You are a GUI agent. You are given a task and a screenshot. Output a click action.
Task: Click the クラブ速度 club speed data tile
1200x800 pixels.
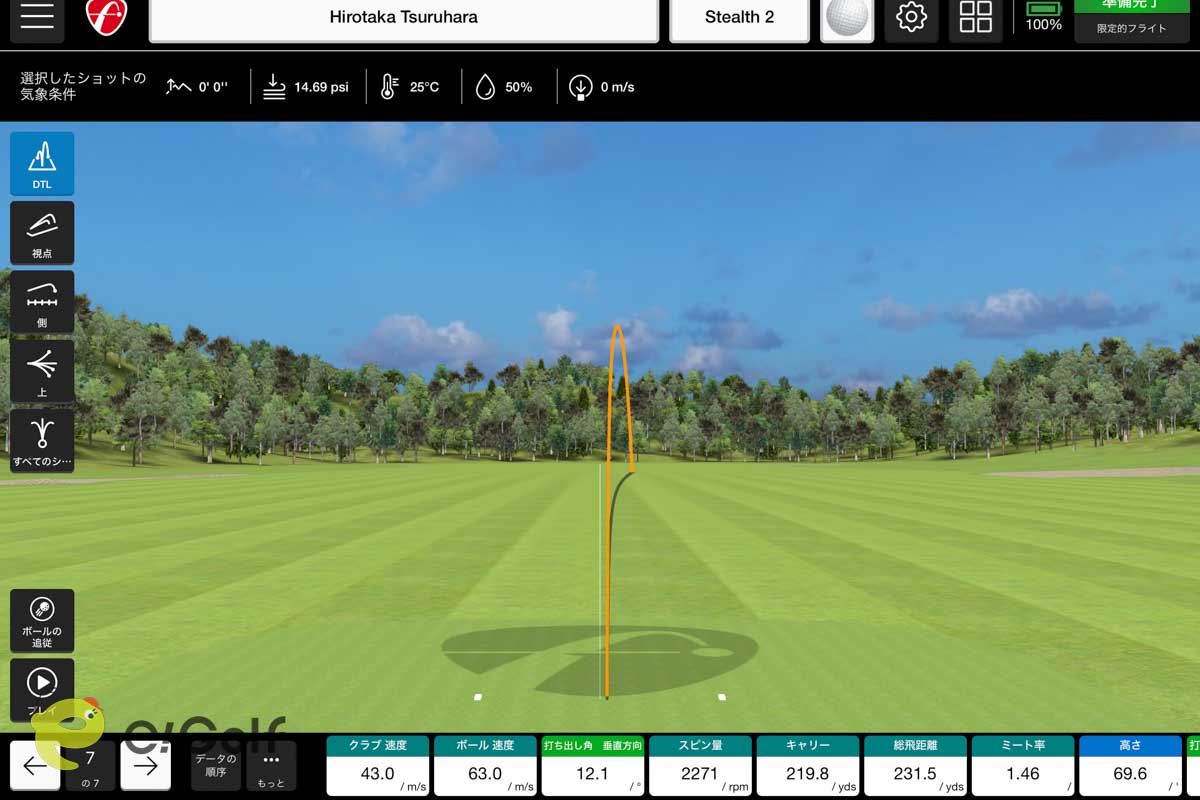[378, 766]
